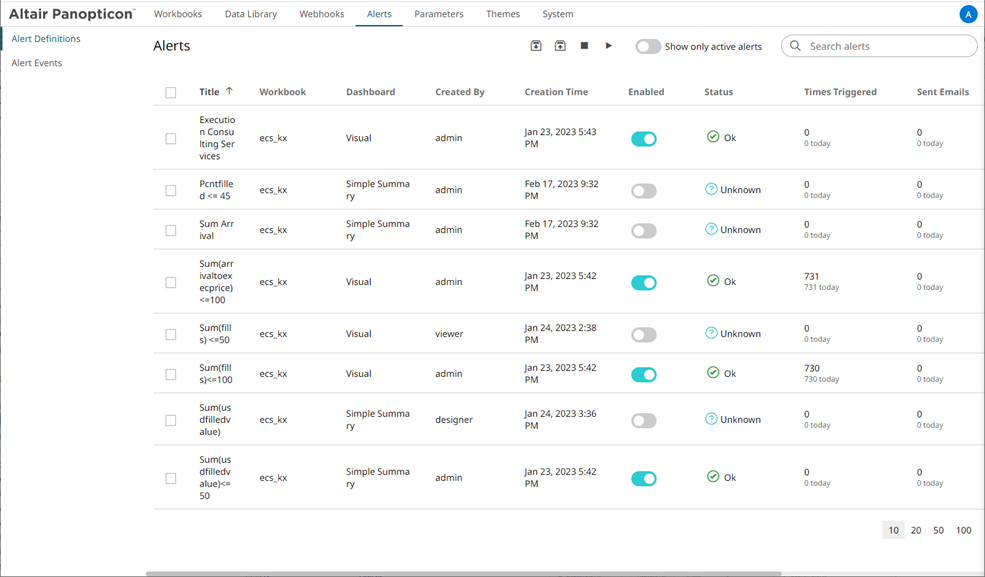Select Alert Definitions in sidebar

(x=46, y=38)
